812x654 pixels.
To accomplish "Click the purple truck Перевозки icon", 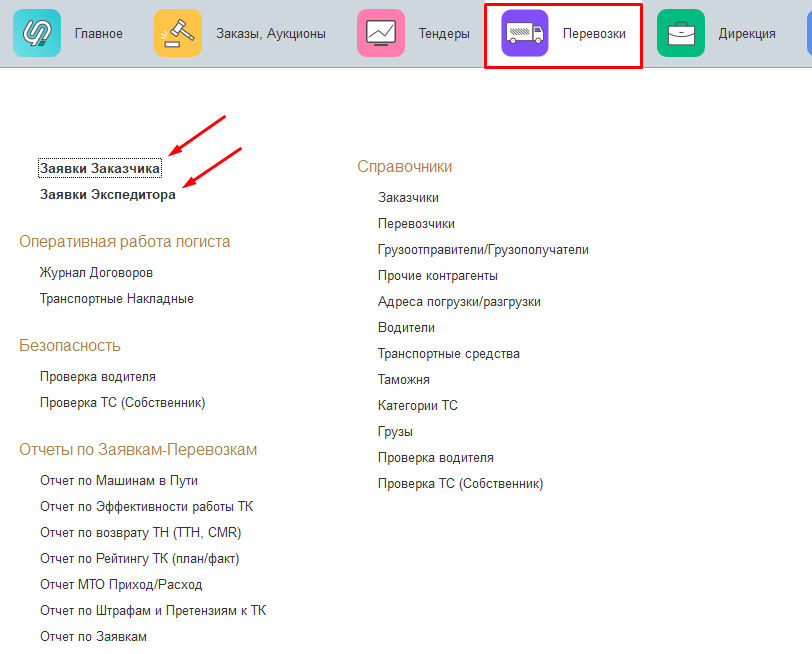I will 525,33.
